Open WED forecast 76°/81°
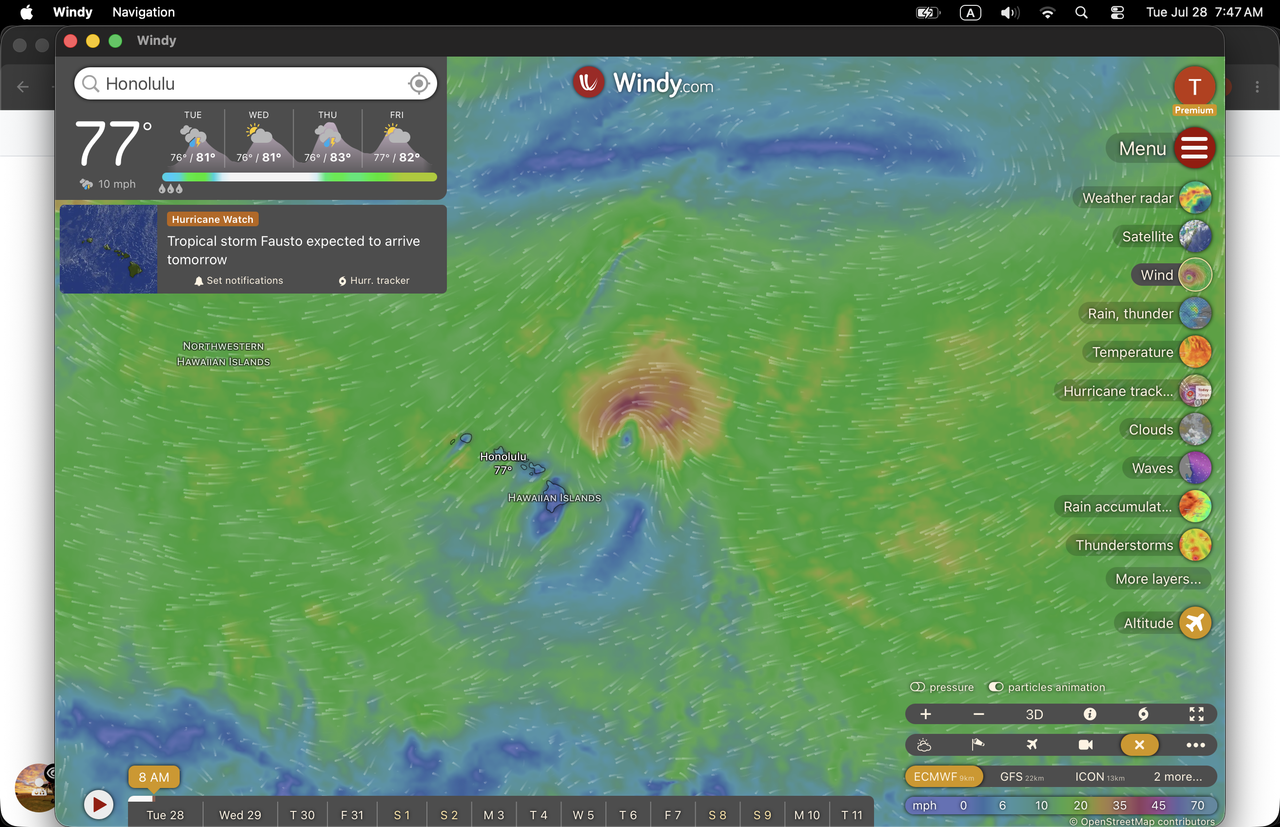Viewport: 1280px width, 827px height. [x=259, y=138]
